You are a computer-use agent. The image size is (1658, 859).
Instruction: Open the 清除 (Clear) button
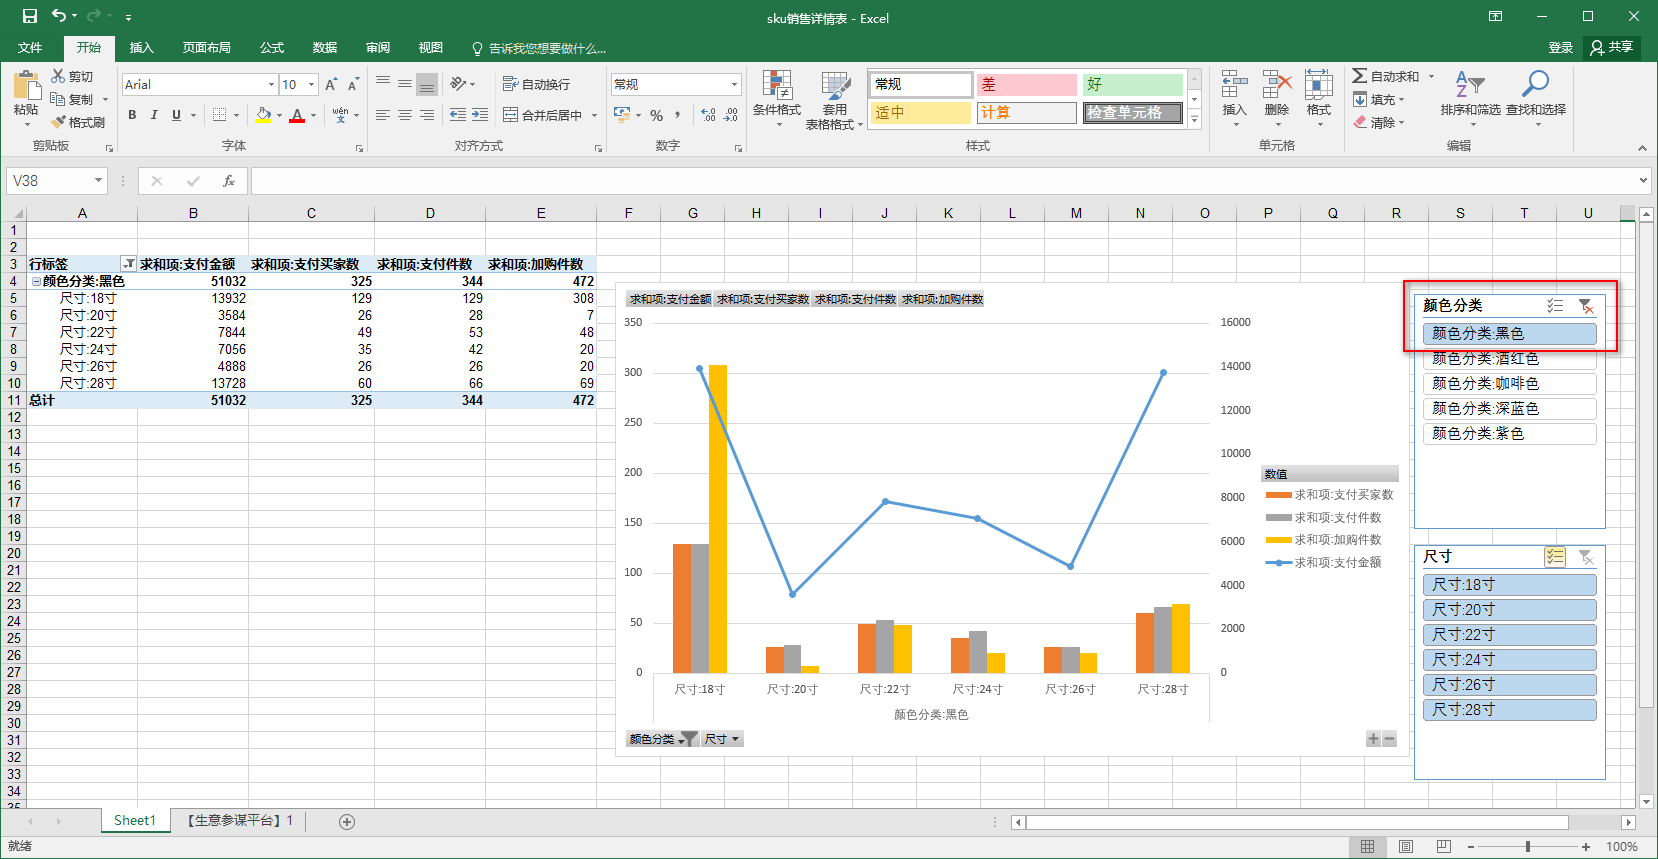[x=1379, y=122]
